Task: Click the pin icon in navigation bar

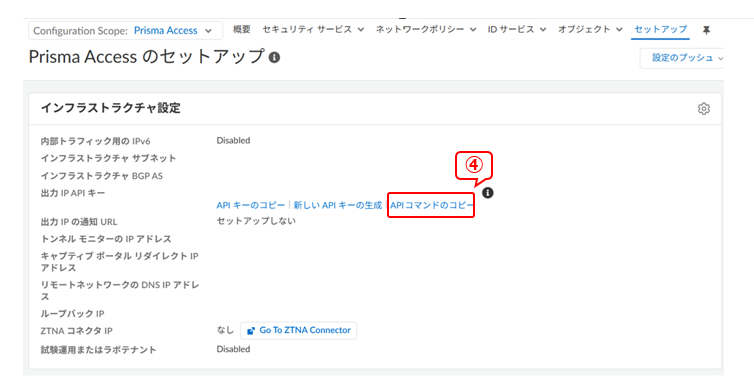Action: (x=706, y=30)
